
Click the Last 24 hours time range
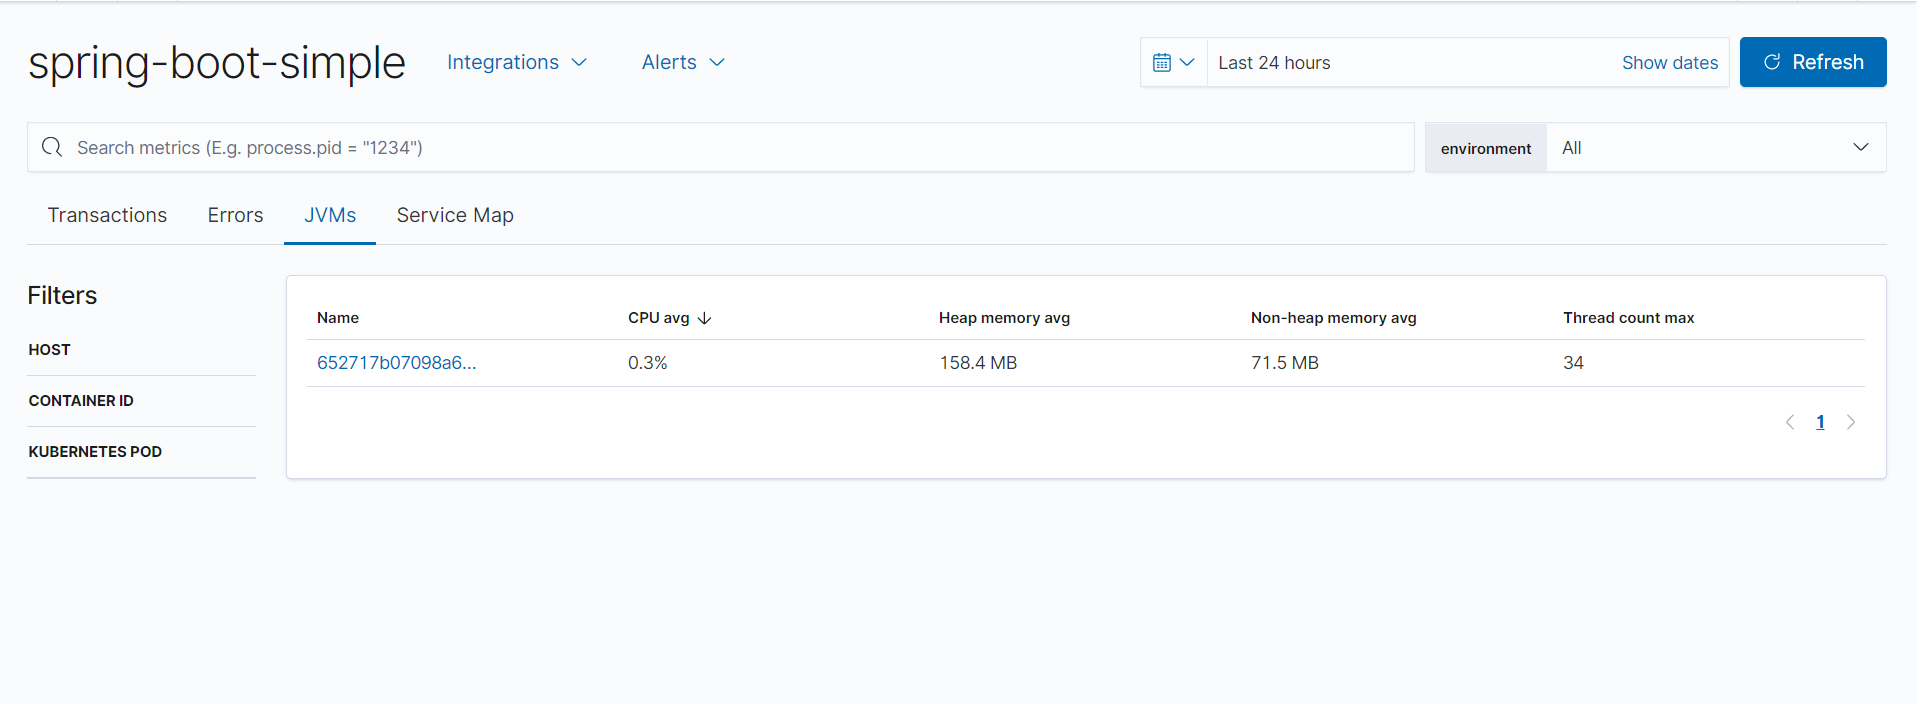(x=1274, y=63)
